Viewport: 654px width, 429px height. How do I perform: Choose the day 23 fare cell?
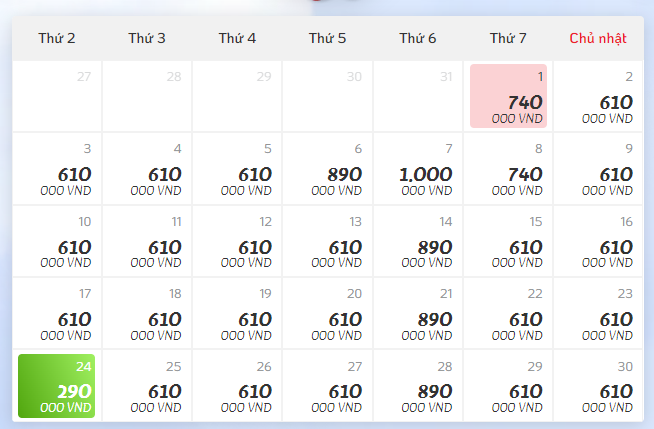(598, 313)
